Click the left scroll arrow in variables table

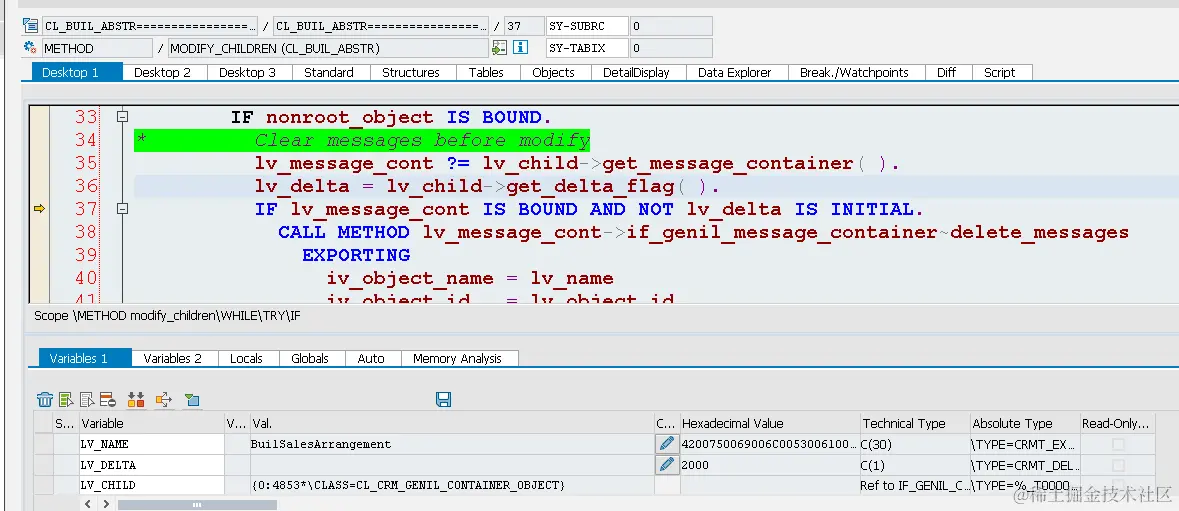tap(88, 504)
